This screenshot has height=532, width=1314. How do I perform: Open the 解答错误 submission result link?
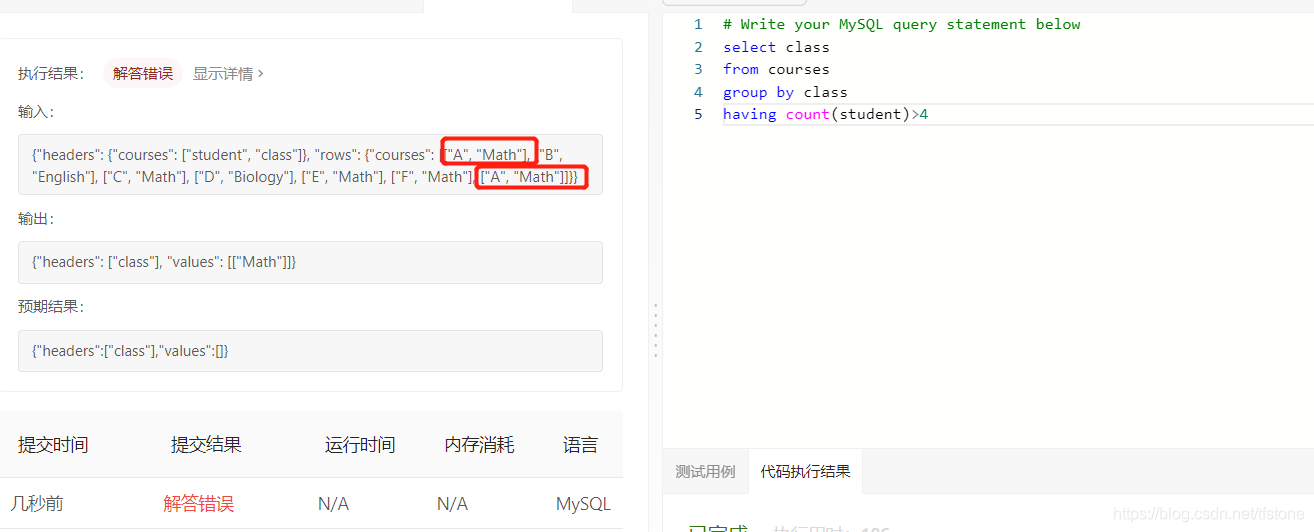coord(199,503)
